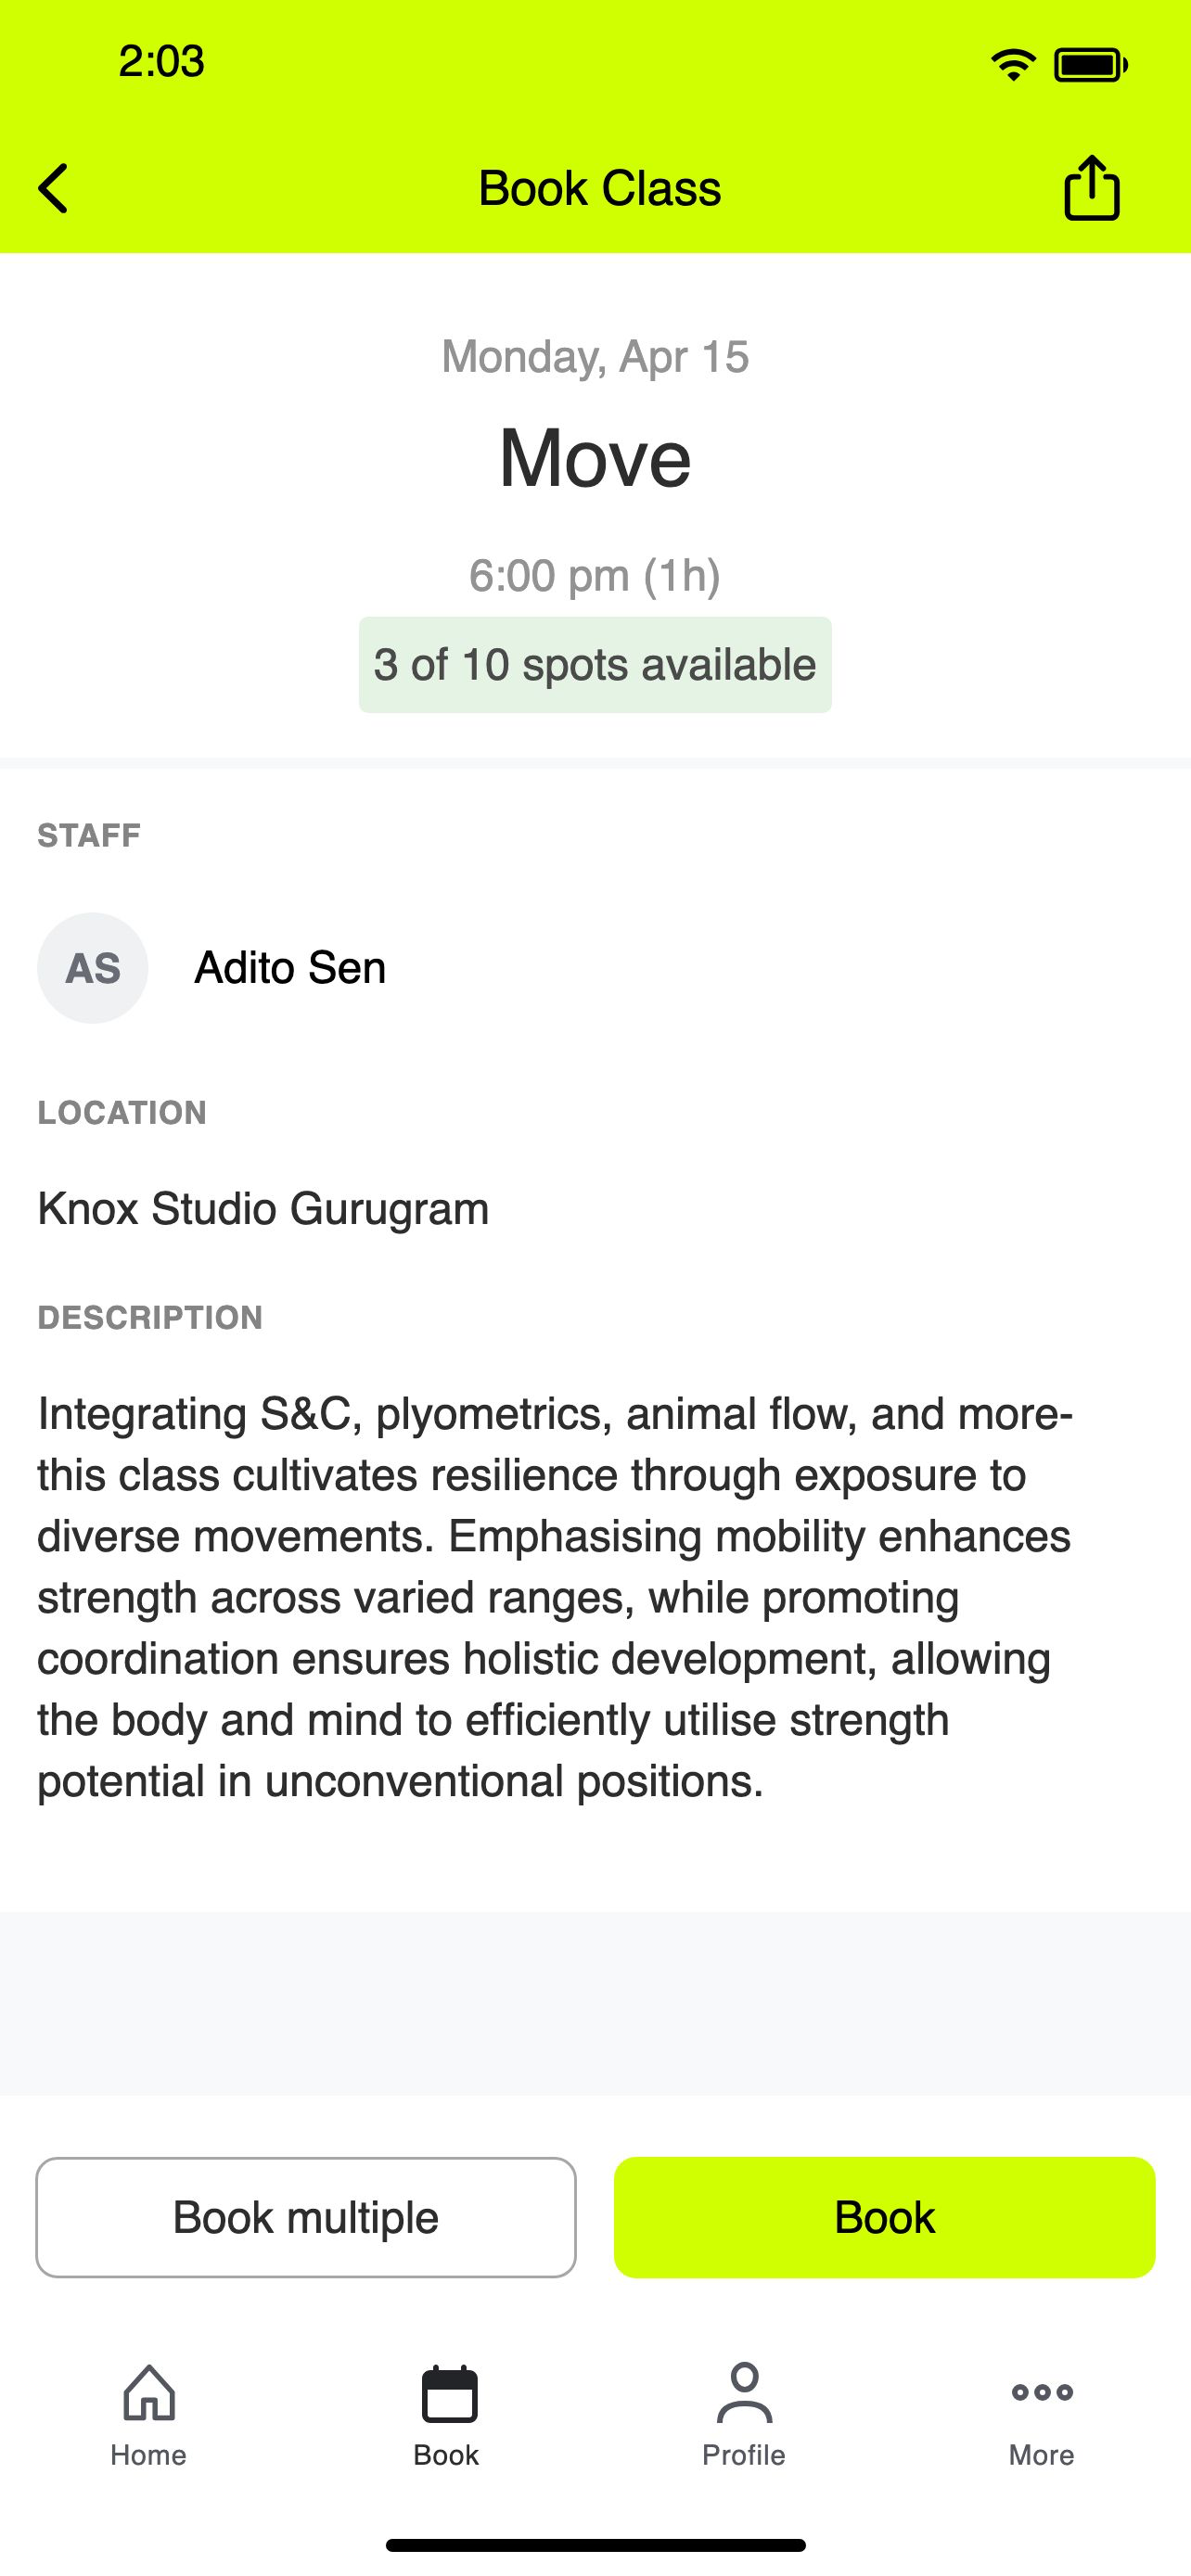Open the Profile person icon

(x=744, y=2393)
